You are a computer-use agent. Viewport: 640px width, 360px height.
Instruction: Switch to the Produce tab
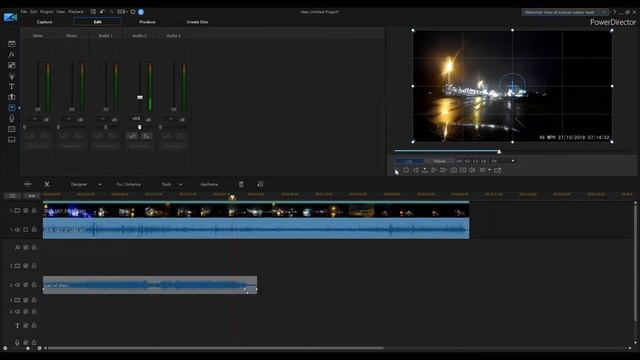[x=147, y=22]
